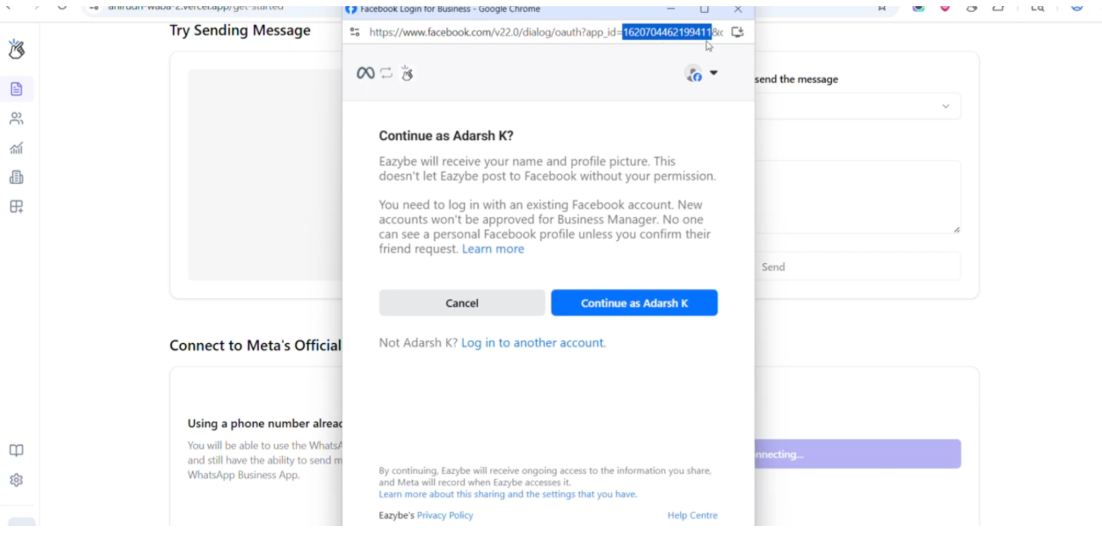Image resolution: width=1102 pixels, height=548 pixels.
Task: Open the contacts people icon in sidebar
Action: click(16, 119)
